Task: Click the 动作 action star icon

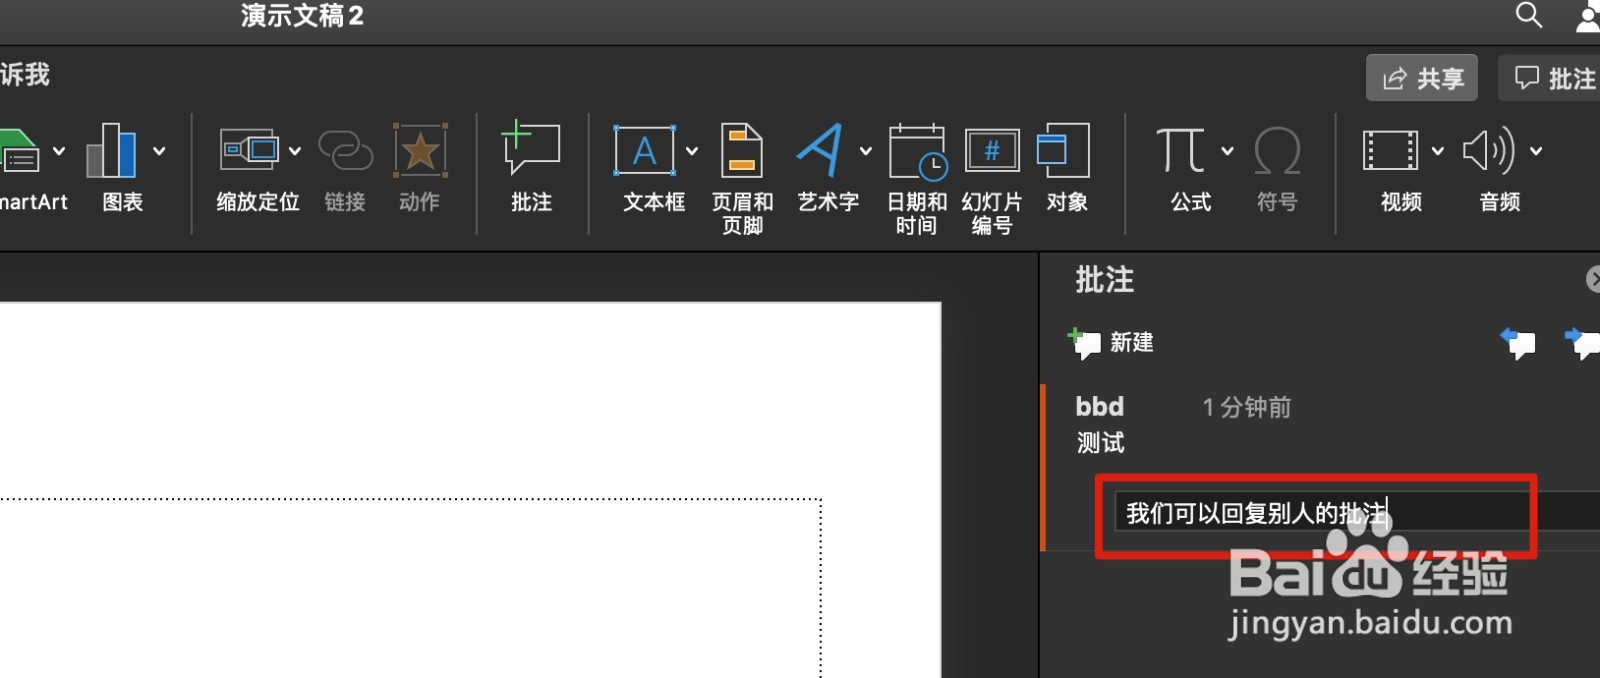Action: pyautogui.click(x=420, y=151)
